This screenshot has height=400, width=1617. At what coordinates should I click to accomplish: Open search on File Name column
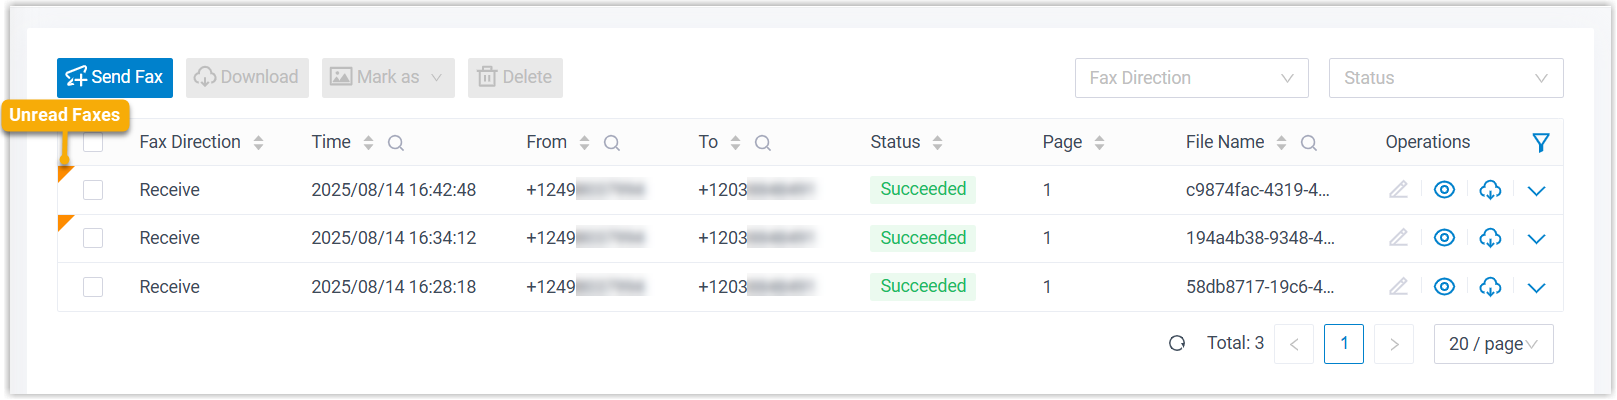[x=1308, y=143]
